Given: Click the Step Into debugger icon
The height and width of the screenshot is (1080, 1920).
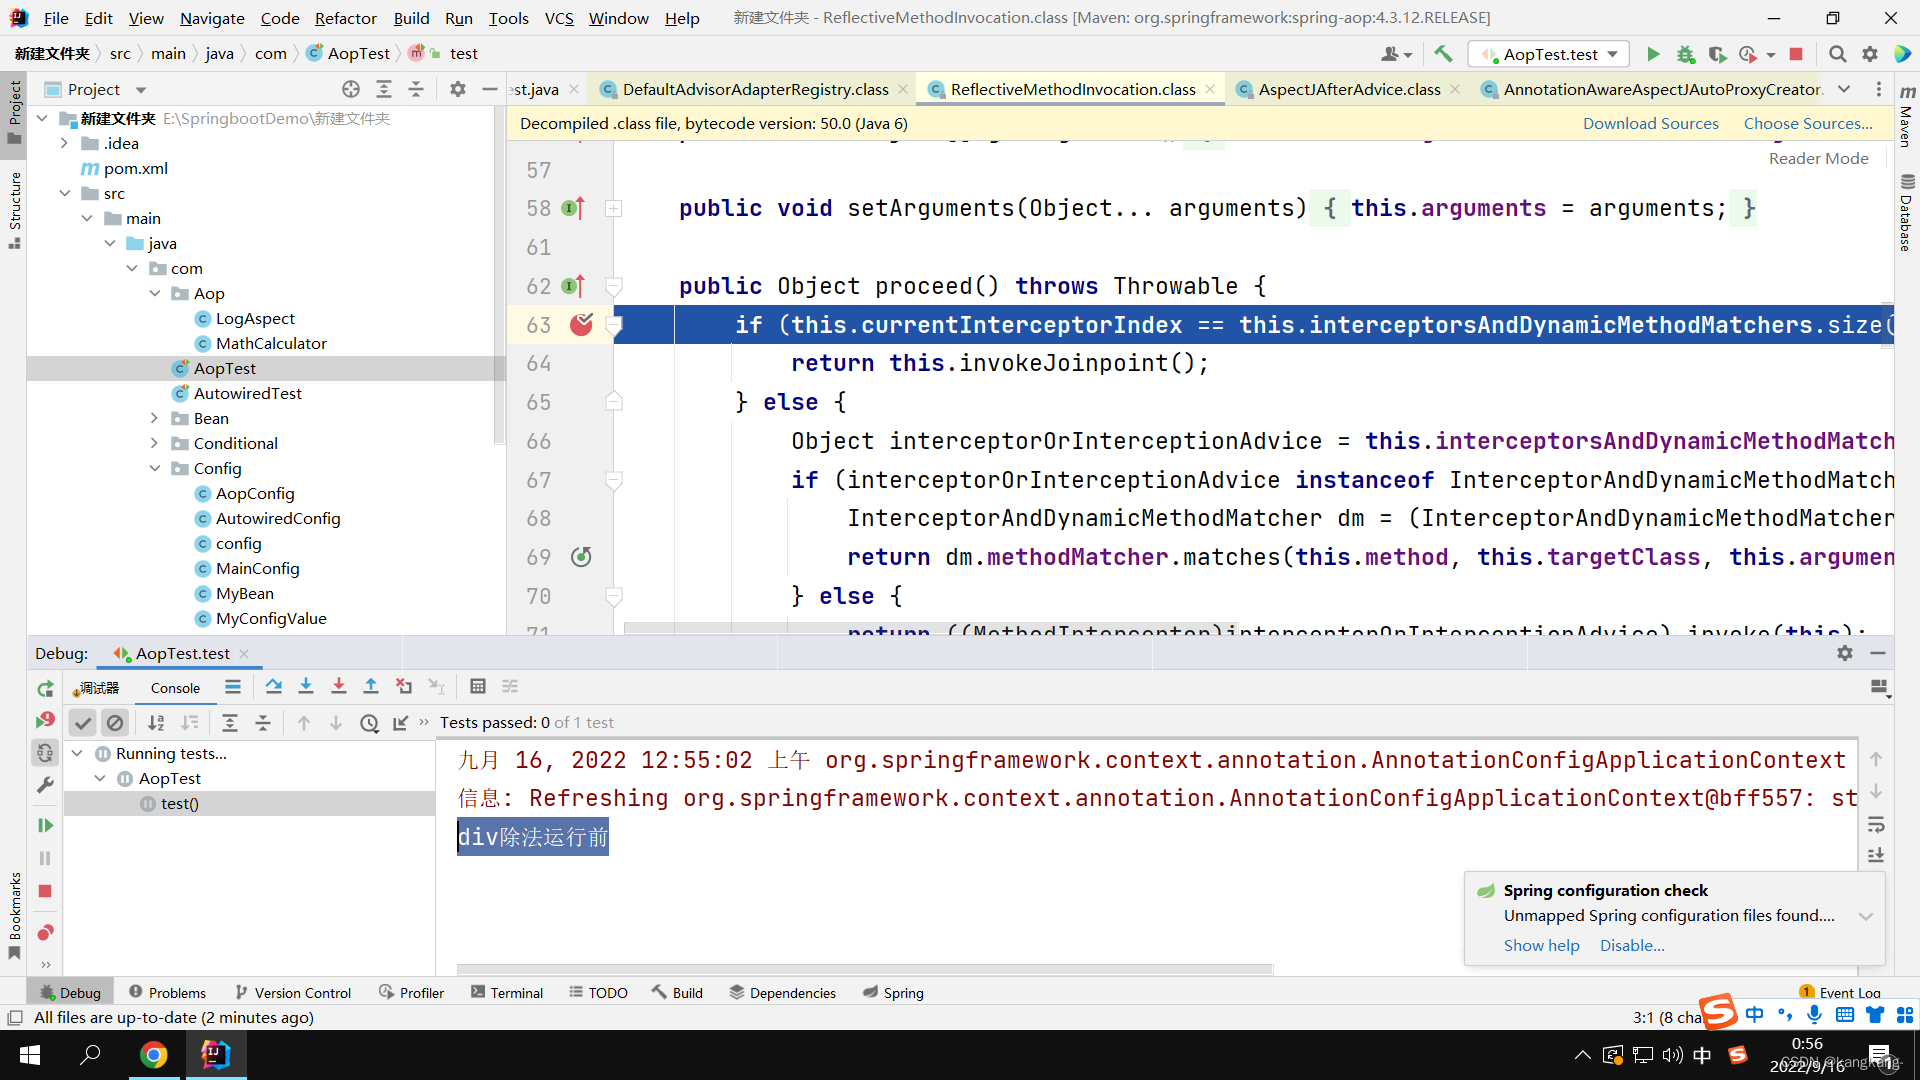Looking at the screenshot, I should click(306, 686).
